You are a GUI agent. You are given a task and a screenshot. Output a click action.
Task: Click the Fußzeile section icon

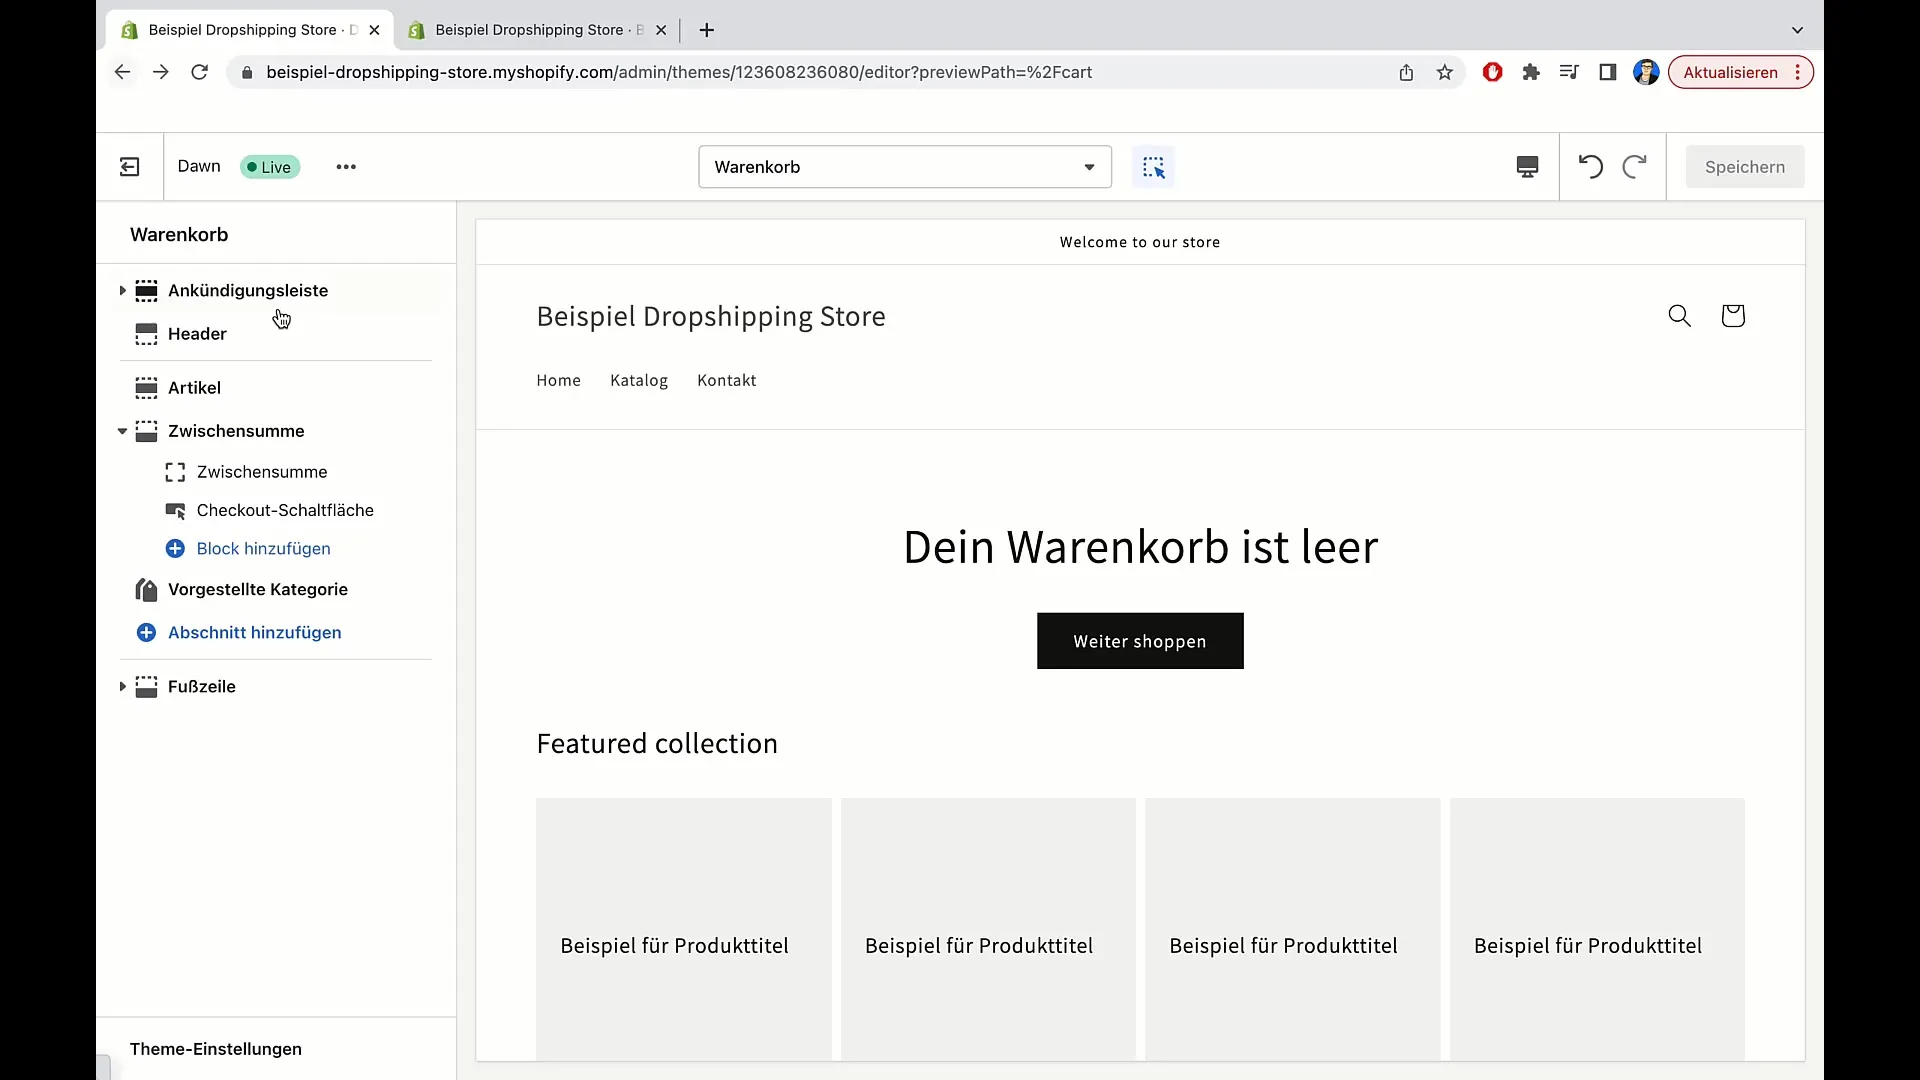(x=146, y=687)
